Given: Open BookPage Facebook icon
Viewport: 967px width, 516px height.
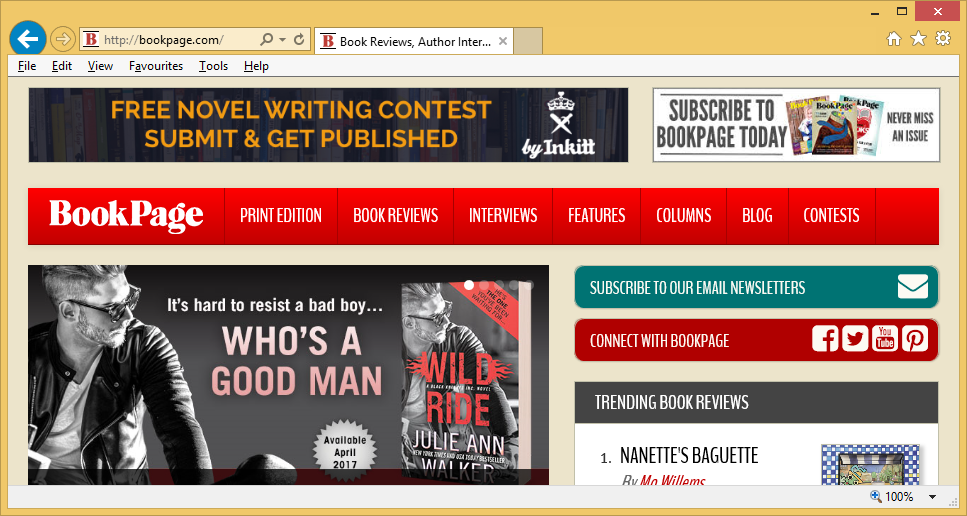Looking at the screenshot, I should 825,338.
